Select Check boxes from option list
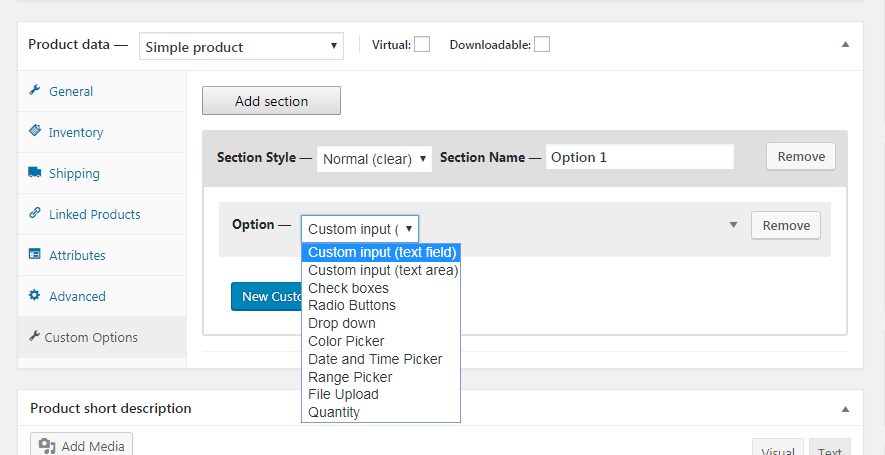 [x=348, y=288]
